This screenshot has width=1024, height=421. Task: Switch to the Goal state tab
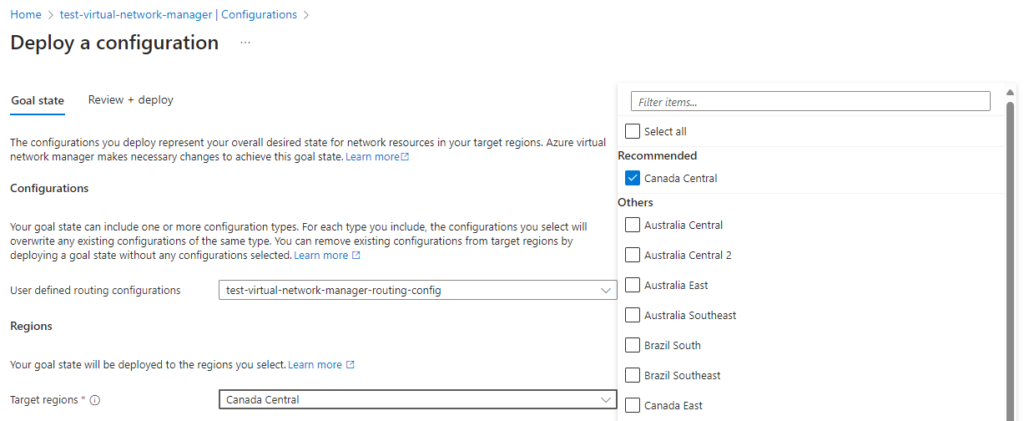pos(37,101)
